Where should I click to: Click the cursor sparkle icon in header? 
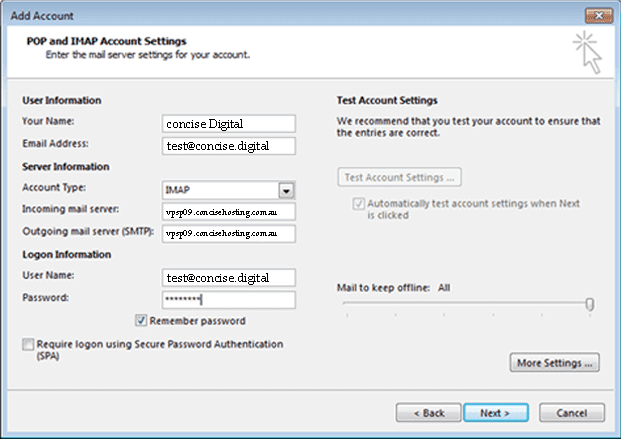click(x=588, y=52)
